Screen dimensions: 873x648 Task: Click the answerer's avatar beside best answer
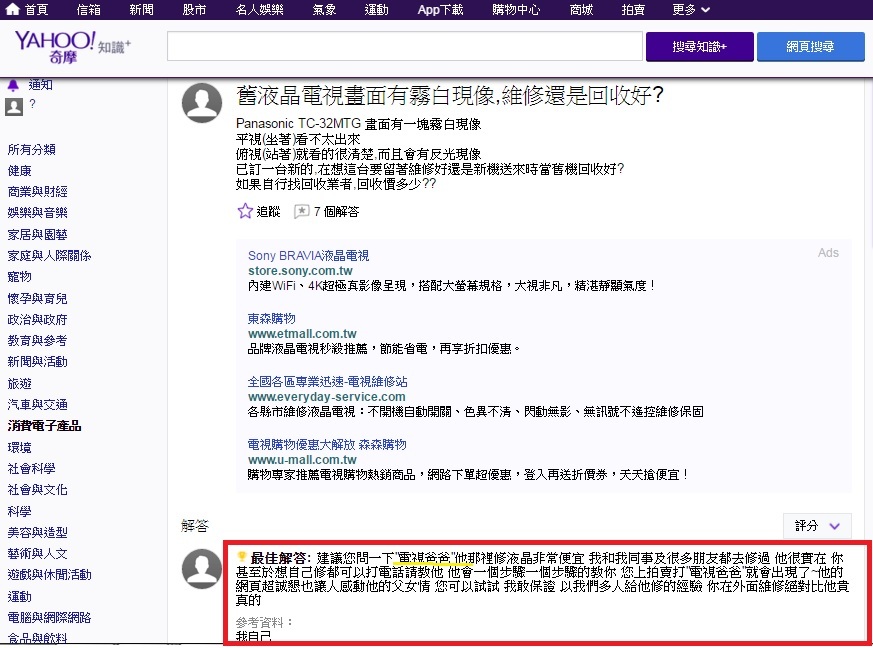(202, 569)
